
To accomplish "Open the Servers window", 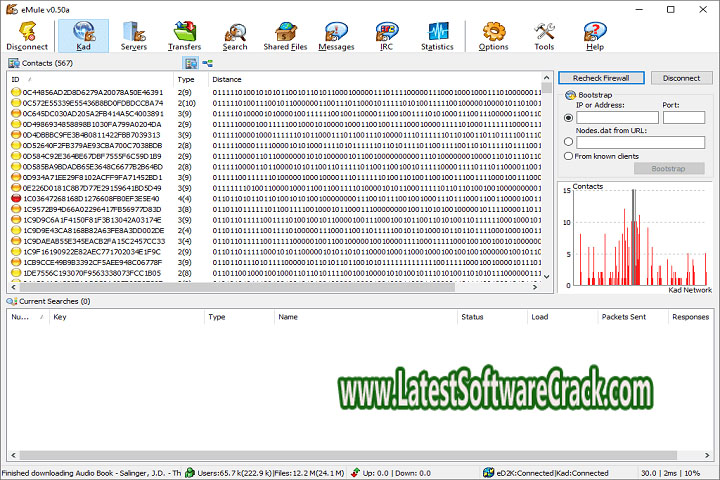I will 134,36.
